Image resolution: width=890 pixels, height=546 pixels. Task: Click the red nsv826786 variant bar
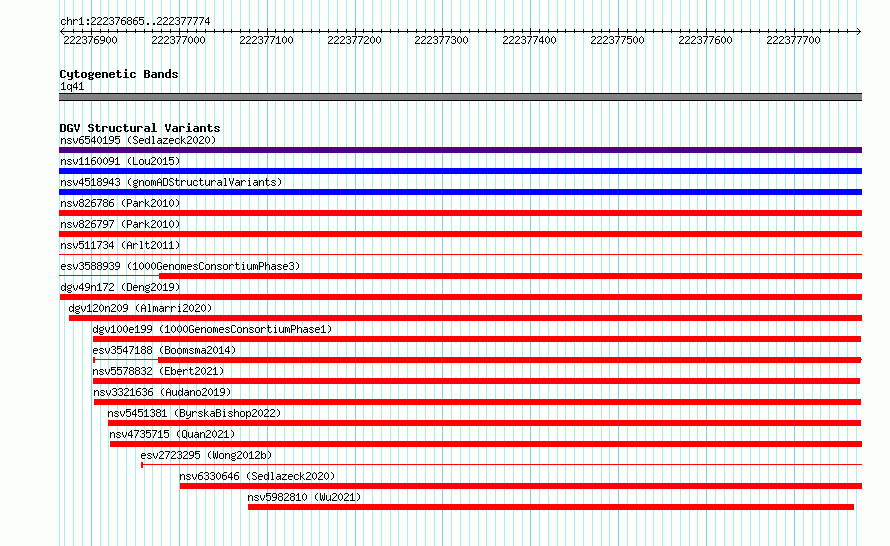pyautogui.click(x=460, y=213)
